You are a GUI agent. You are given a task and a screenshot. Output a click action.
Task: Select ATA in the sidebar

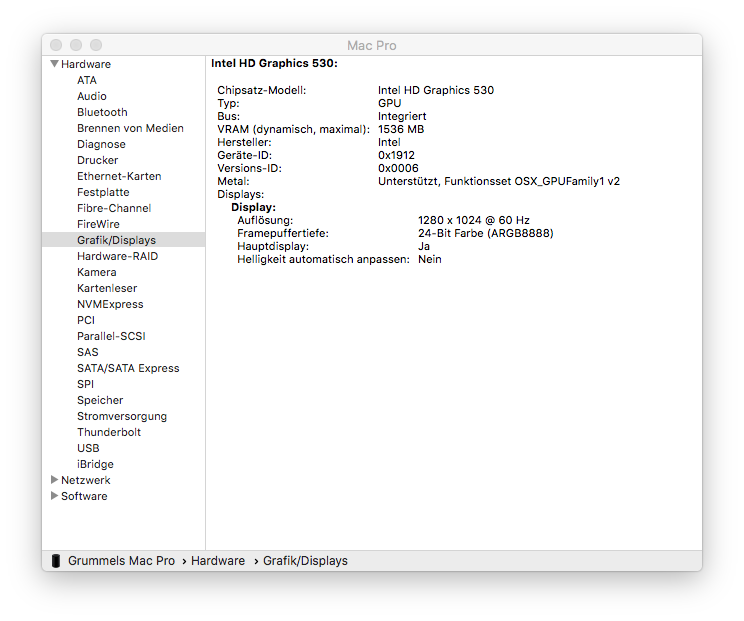(87, 80)
